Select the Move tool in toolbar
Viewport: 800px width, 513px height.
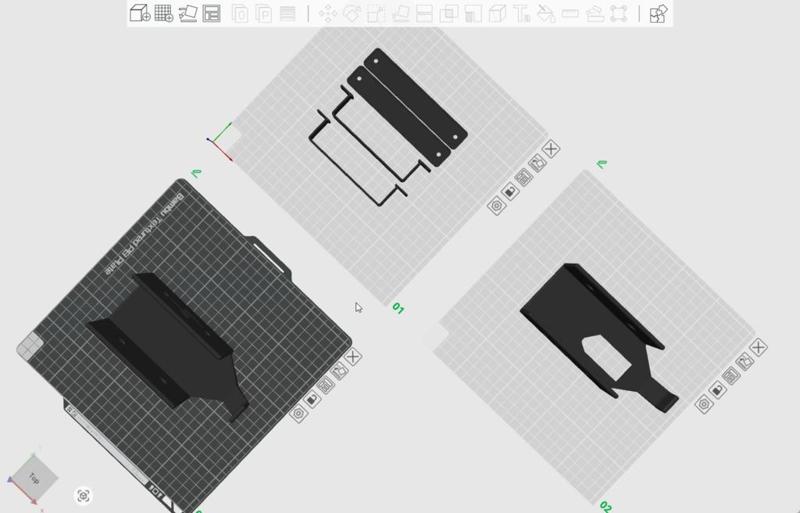coord(328,13)
